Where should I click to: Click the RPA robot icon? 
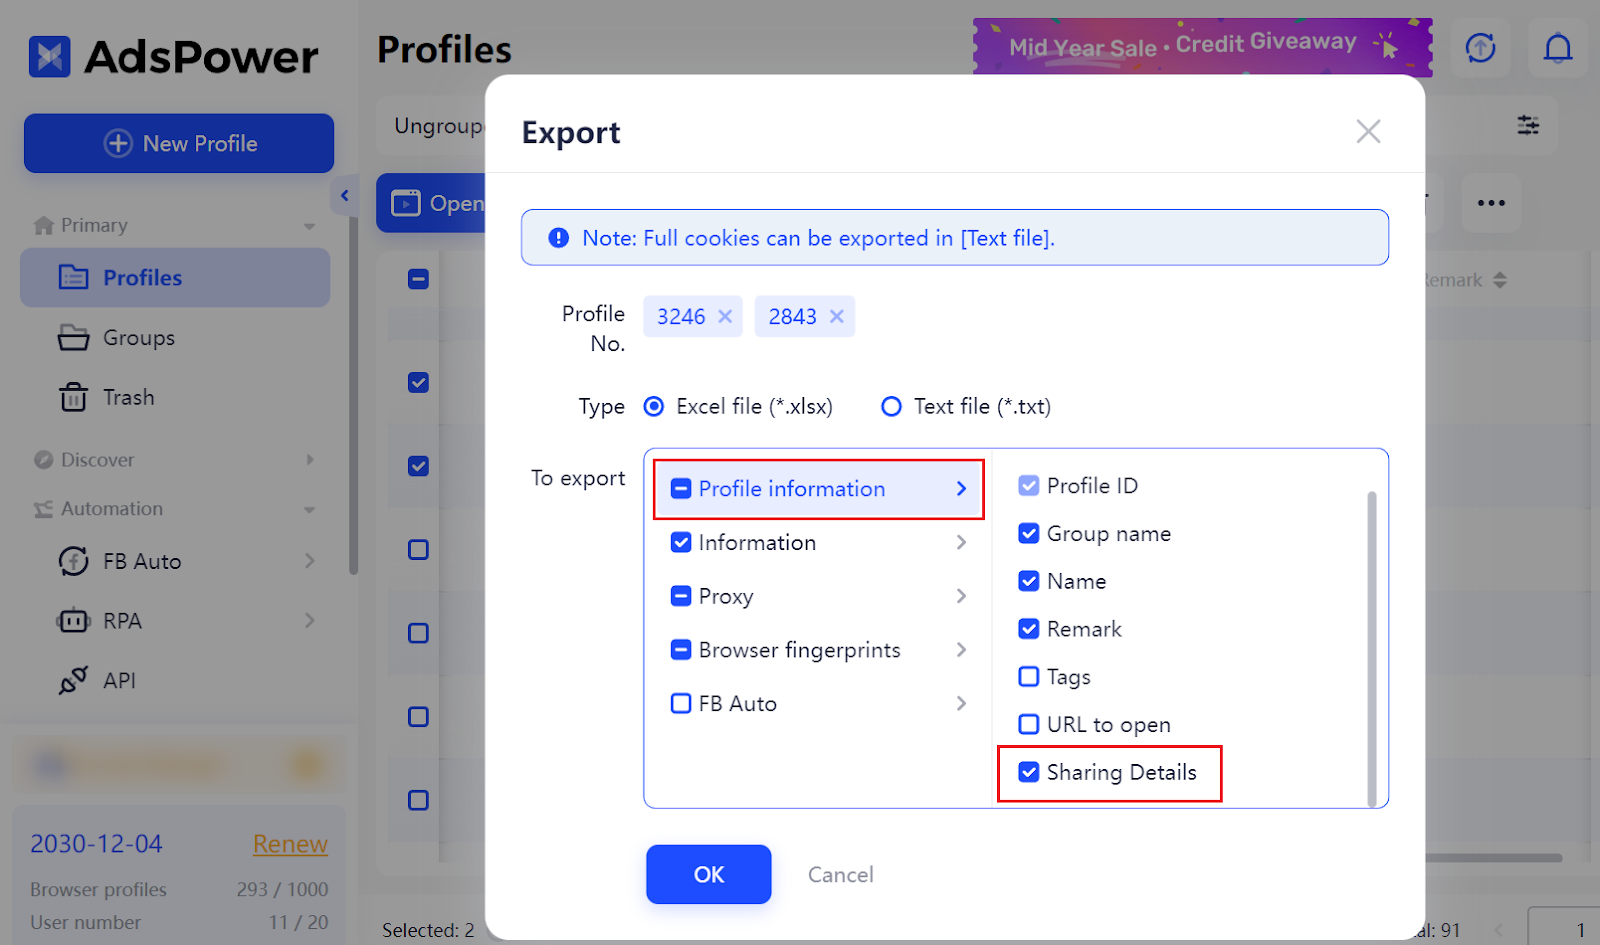pos(73,621)
